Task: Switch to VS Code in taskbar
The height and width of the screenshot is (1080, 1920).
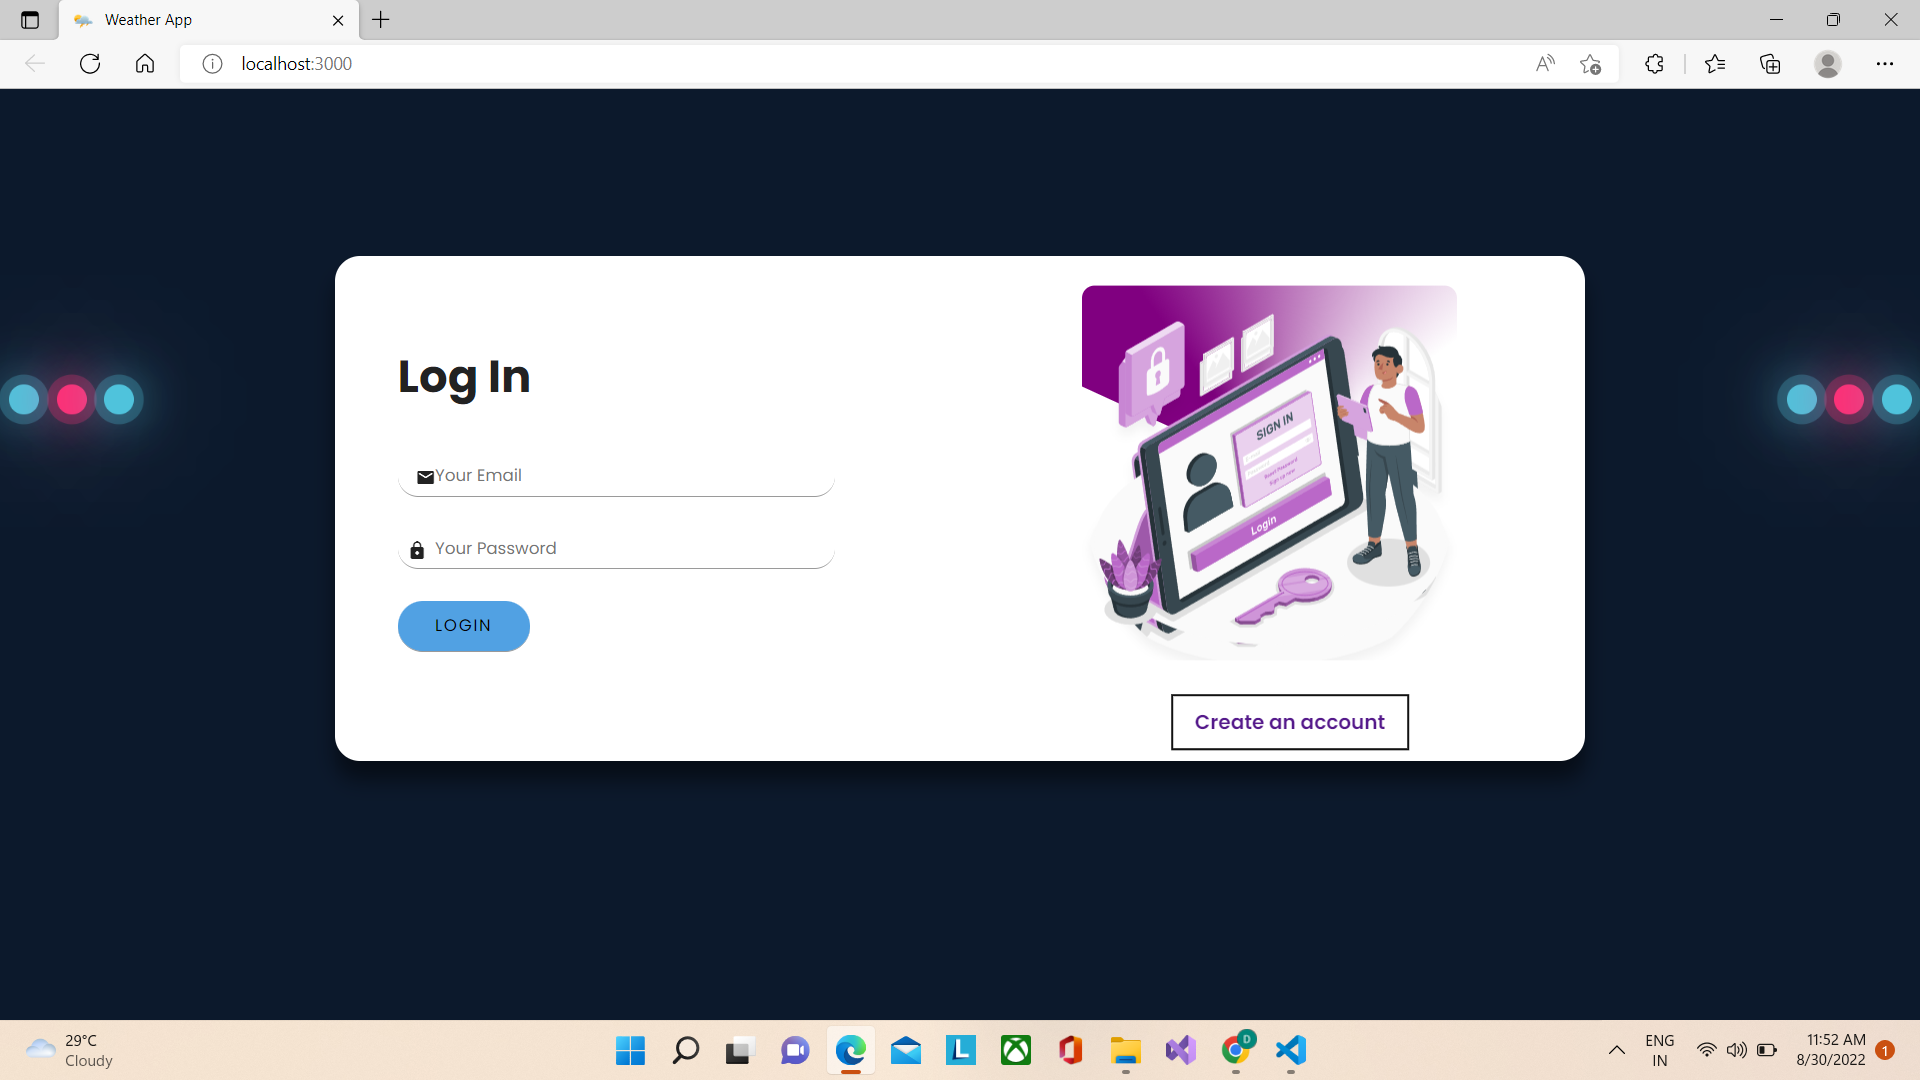Action: [1291, 1051]
